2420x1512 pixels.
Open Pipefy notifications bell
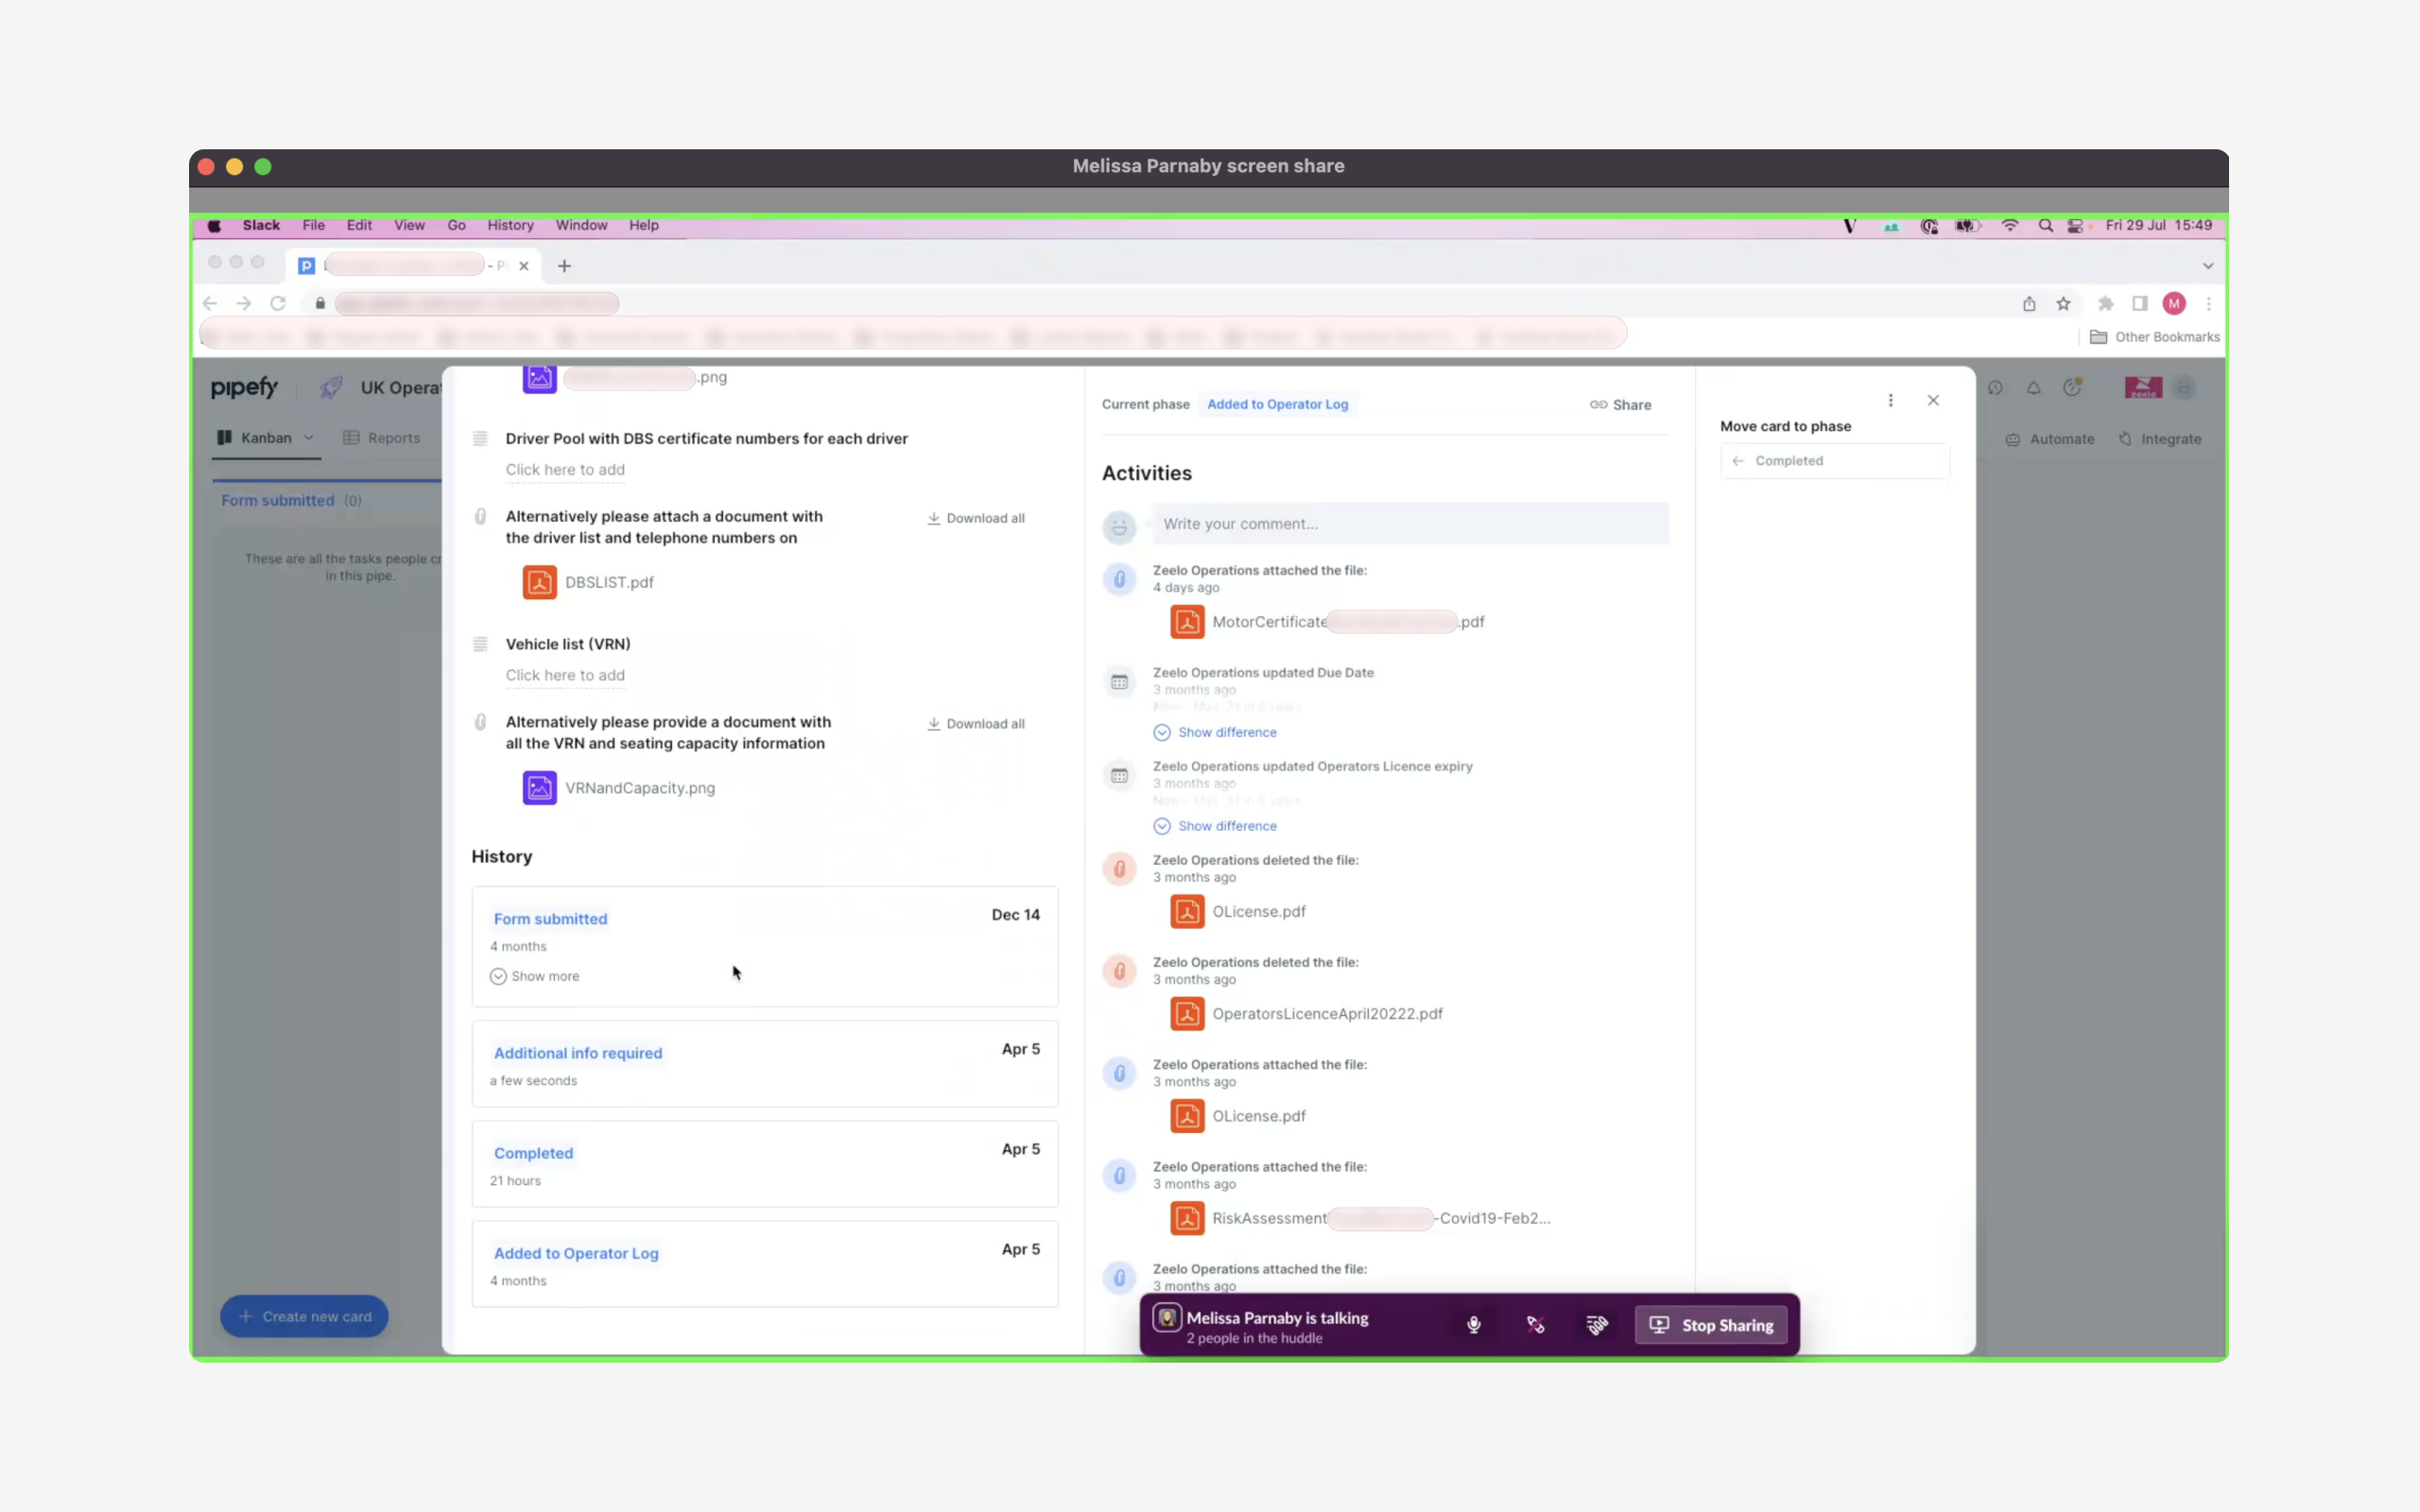2033,388
